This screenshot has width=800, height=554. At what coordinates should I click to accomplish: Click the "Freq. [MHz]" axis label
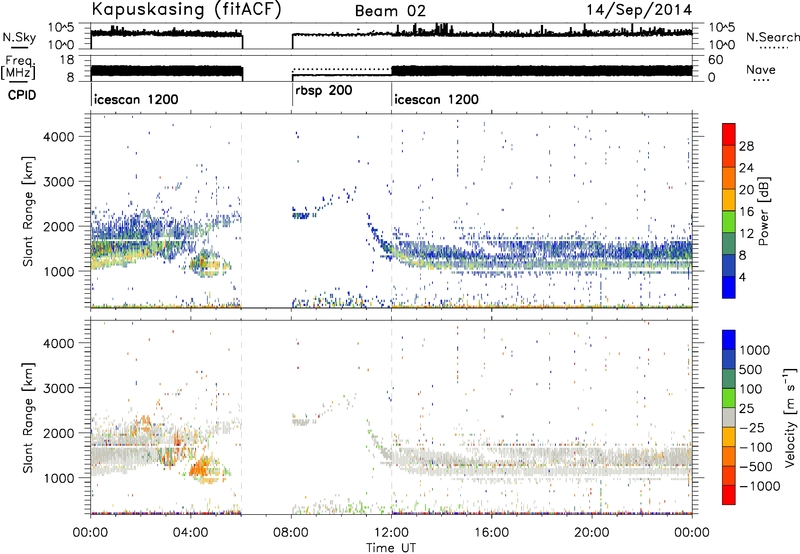coord(18,68)
